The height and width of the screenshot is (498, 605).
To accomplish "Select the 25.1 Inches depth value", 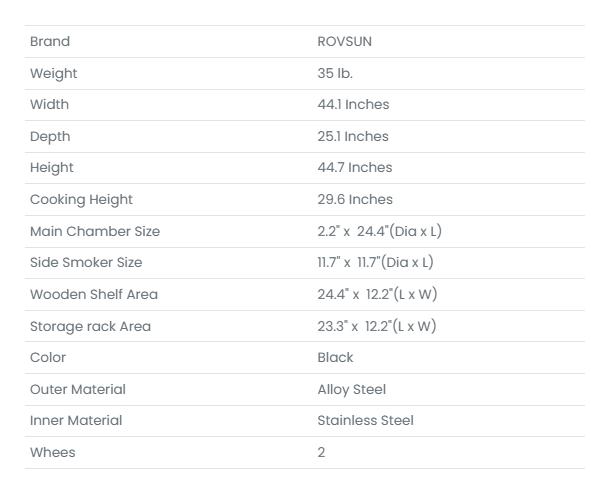I will 353,136.
